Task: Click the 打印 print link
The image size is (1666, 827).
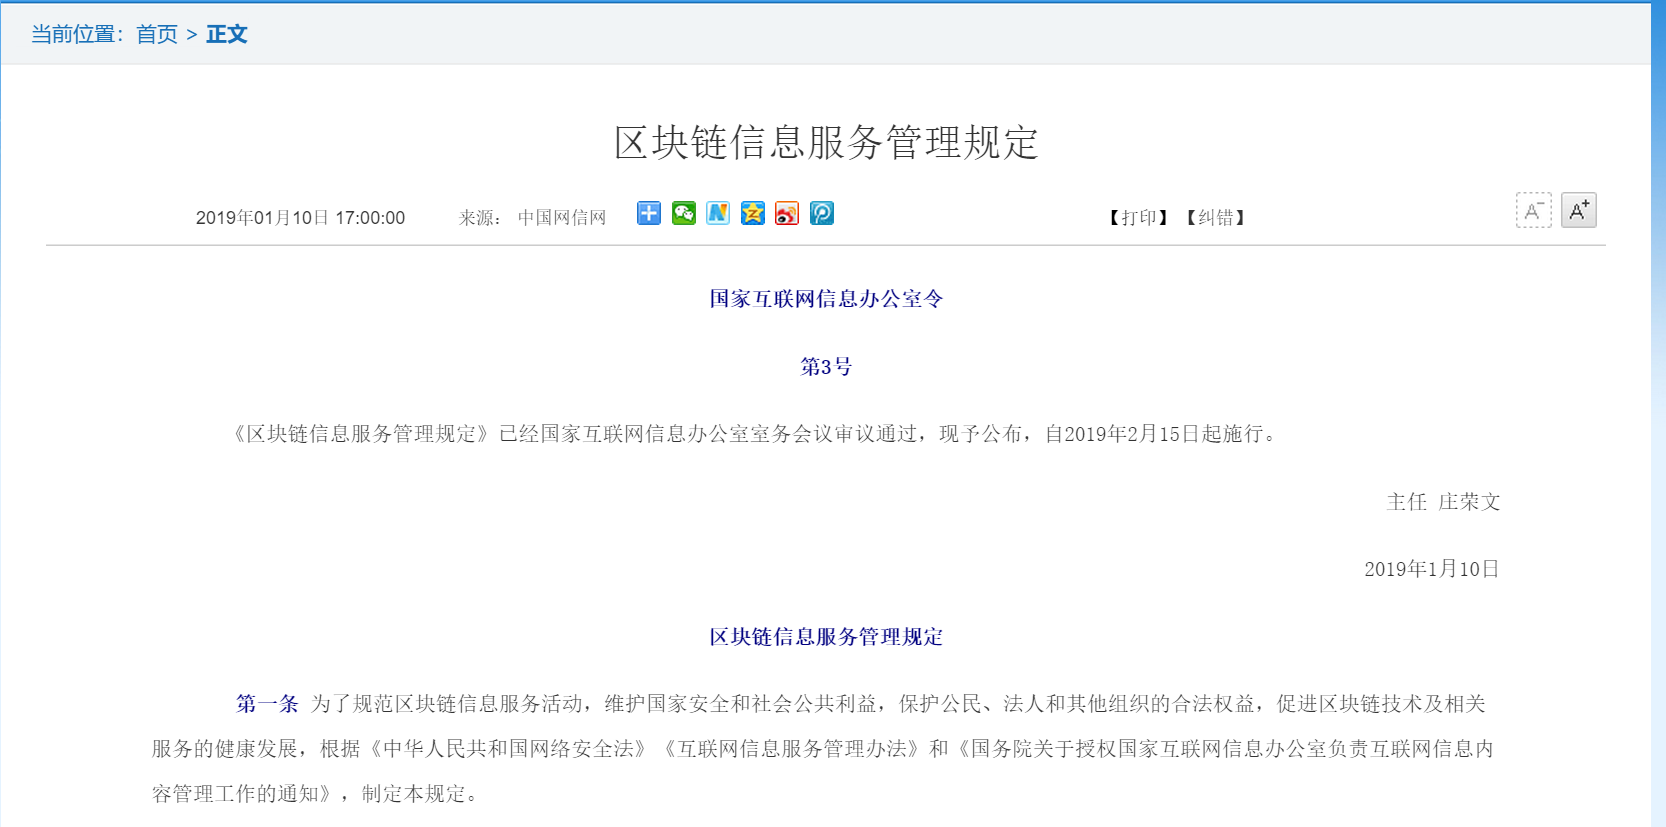Action: pos(1138,218)
